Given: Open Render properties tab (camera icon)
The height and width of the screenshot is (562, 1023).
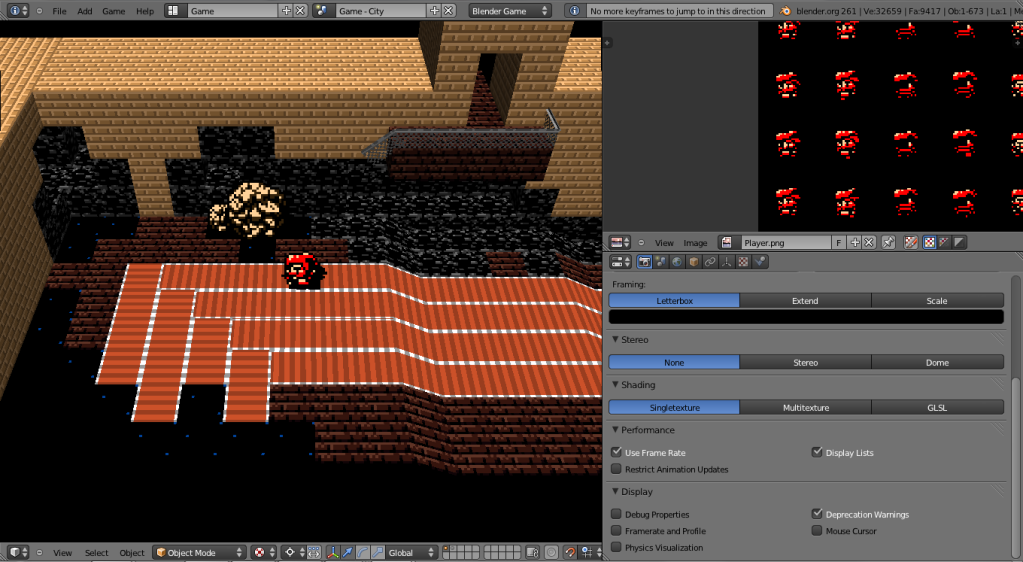Looking at the screenshot, I should pos(645,262).
